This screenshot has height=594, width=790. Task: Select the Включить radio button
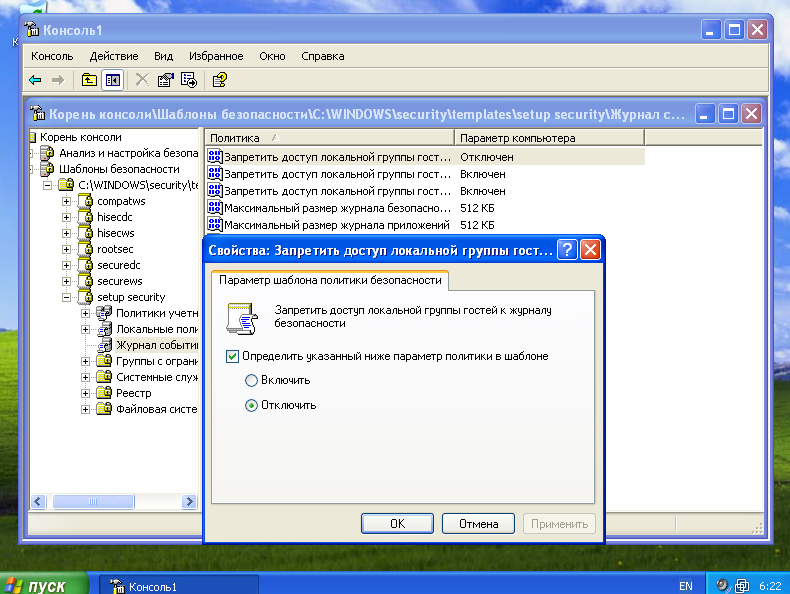[251, 380]
